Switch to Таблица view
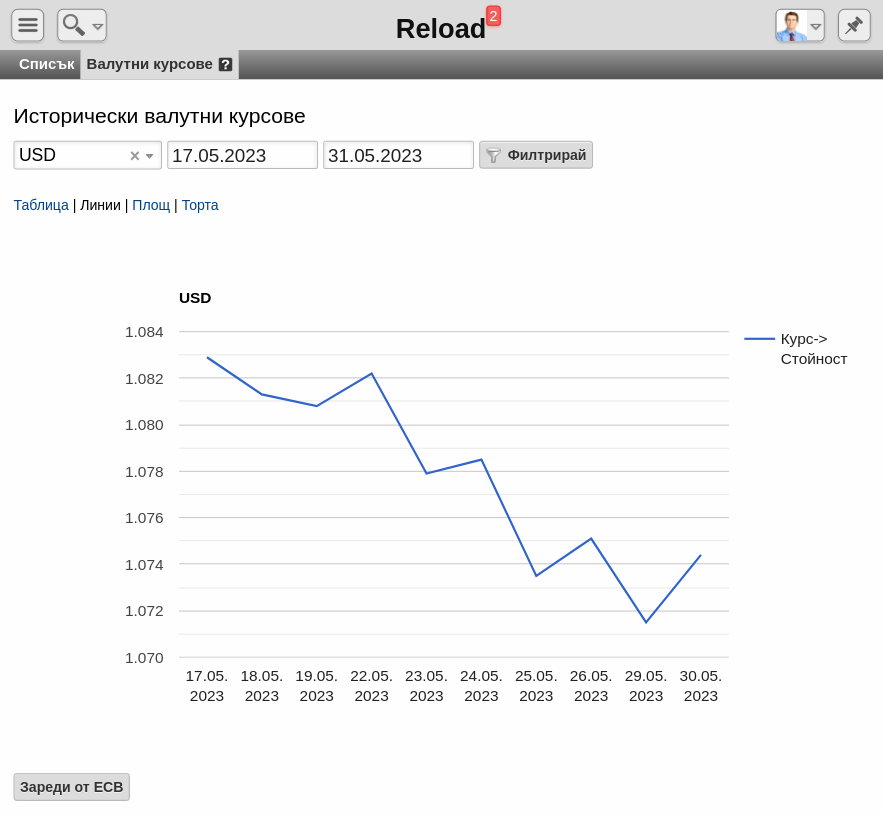This screenshot has height=815, width=883. point(41,205)
